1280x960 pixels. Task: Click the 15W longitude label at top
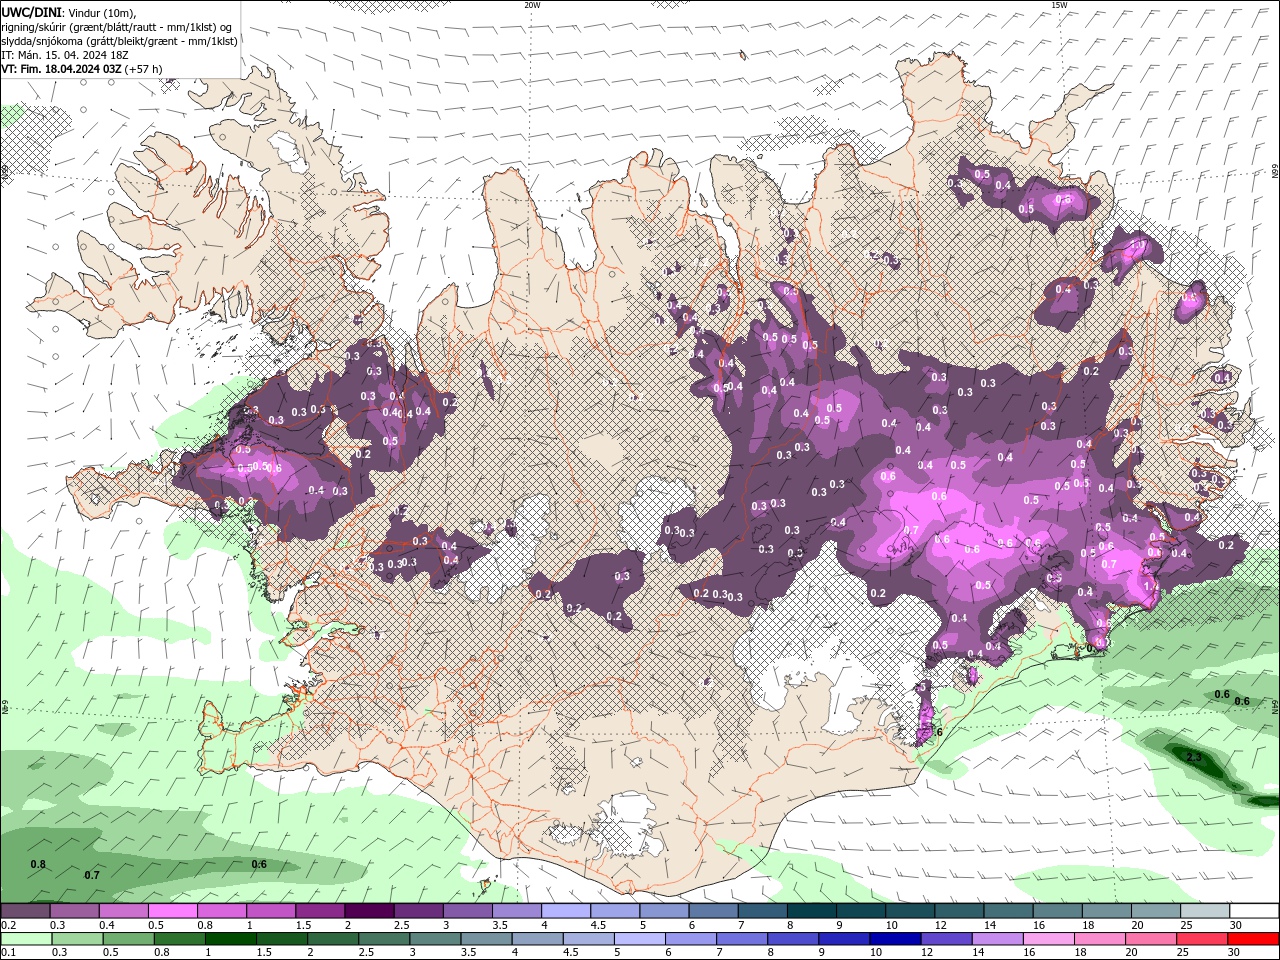click(x=1060, y=4)
